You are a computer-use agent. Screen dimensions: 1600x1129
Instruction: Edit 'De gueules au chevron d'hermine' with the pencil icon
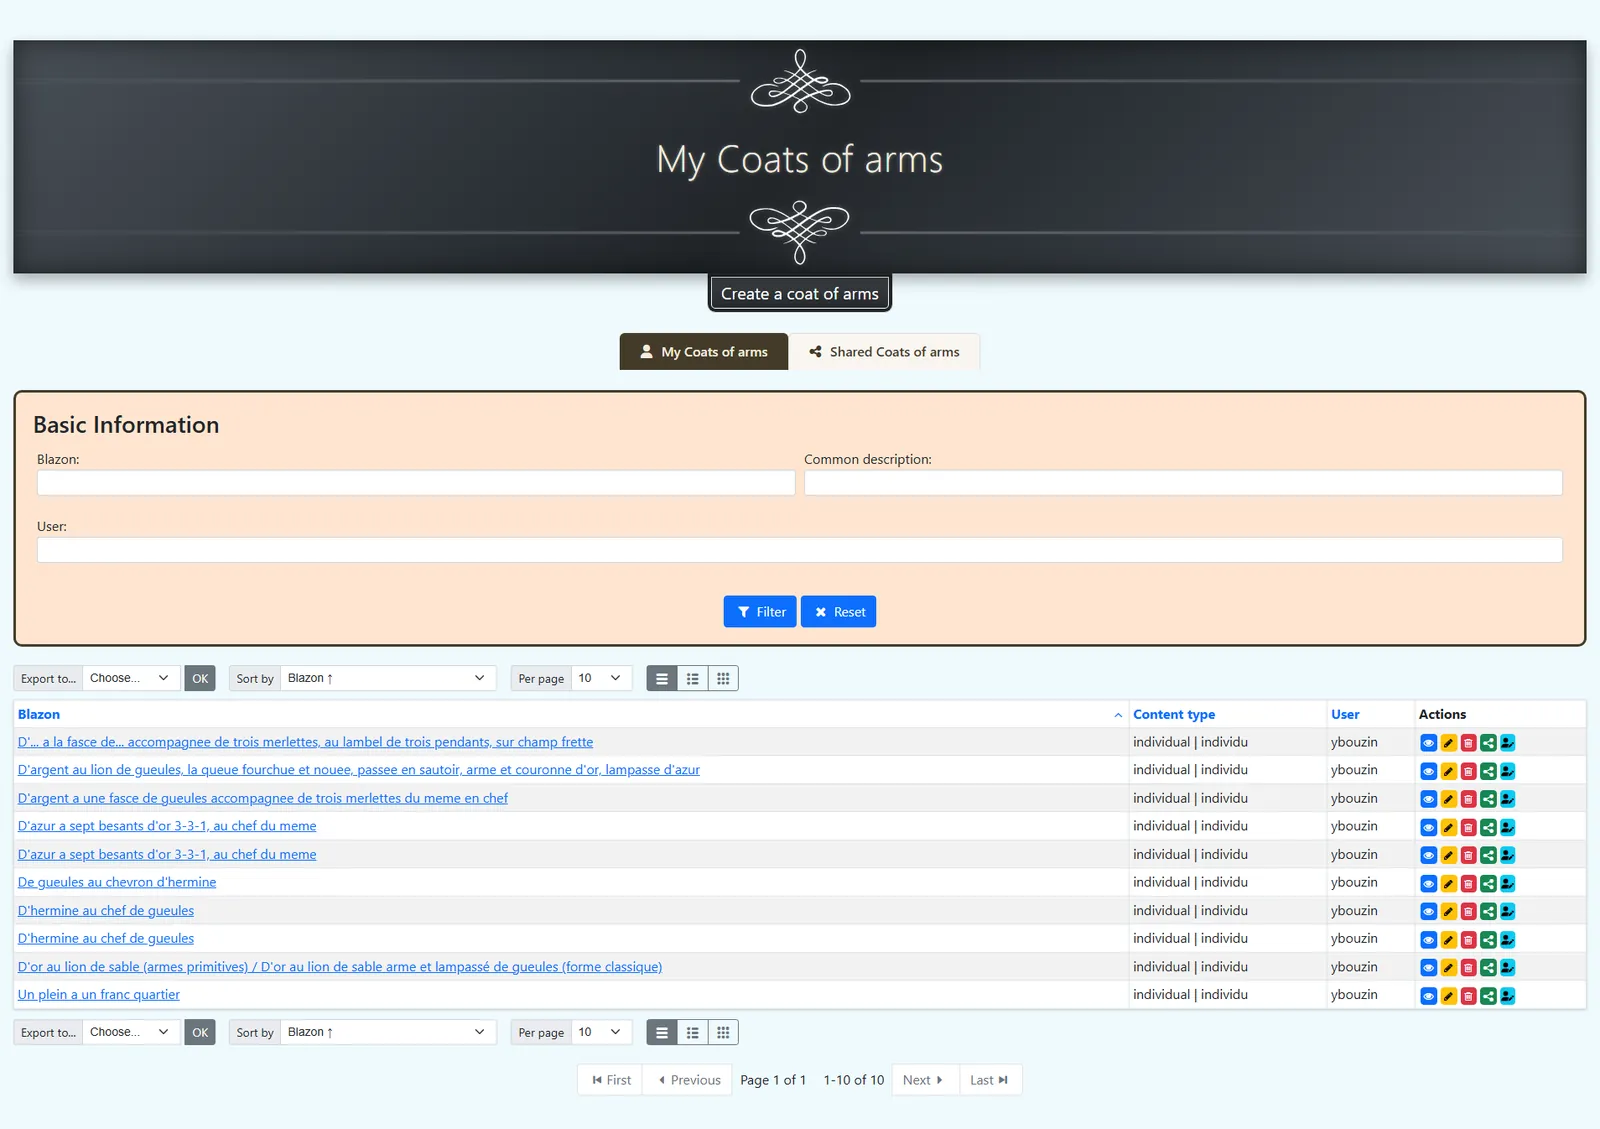tap(1448, 884)
